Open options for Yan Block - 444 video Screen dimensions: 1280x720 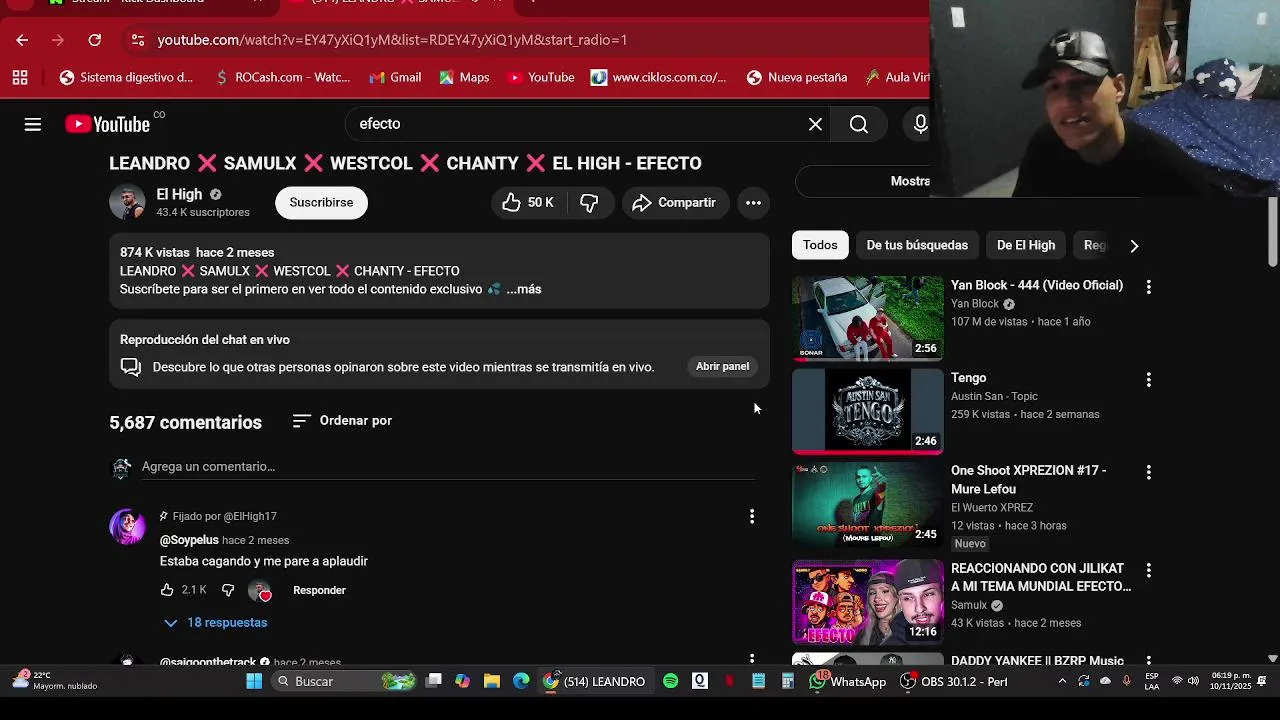pyautogui.click(x=1148, y=287)
